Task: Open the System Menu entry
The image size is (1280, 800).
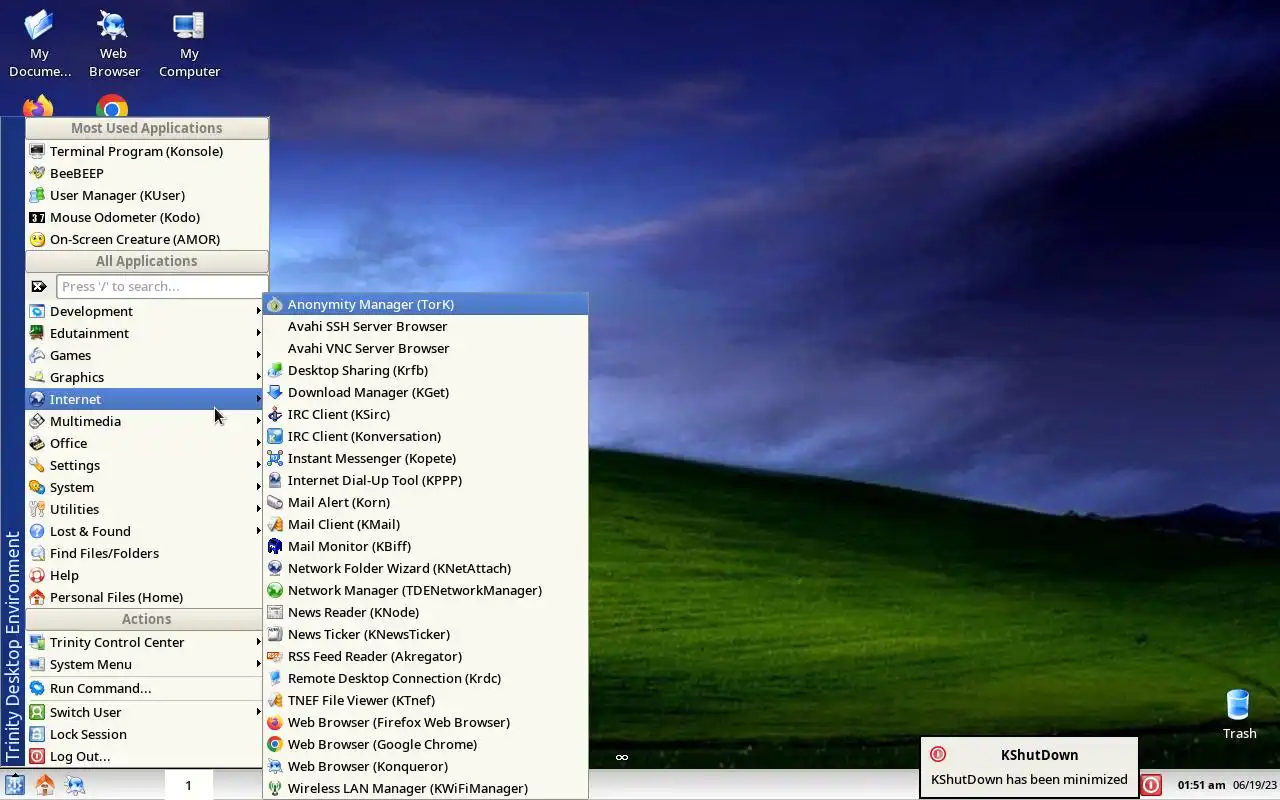Action: click(146, 664)
